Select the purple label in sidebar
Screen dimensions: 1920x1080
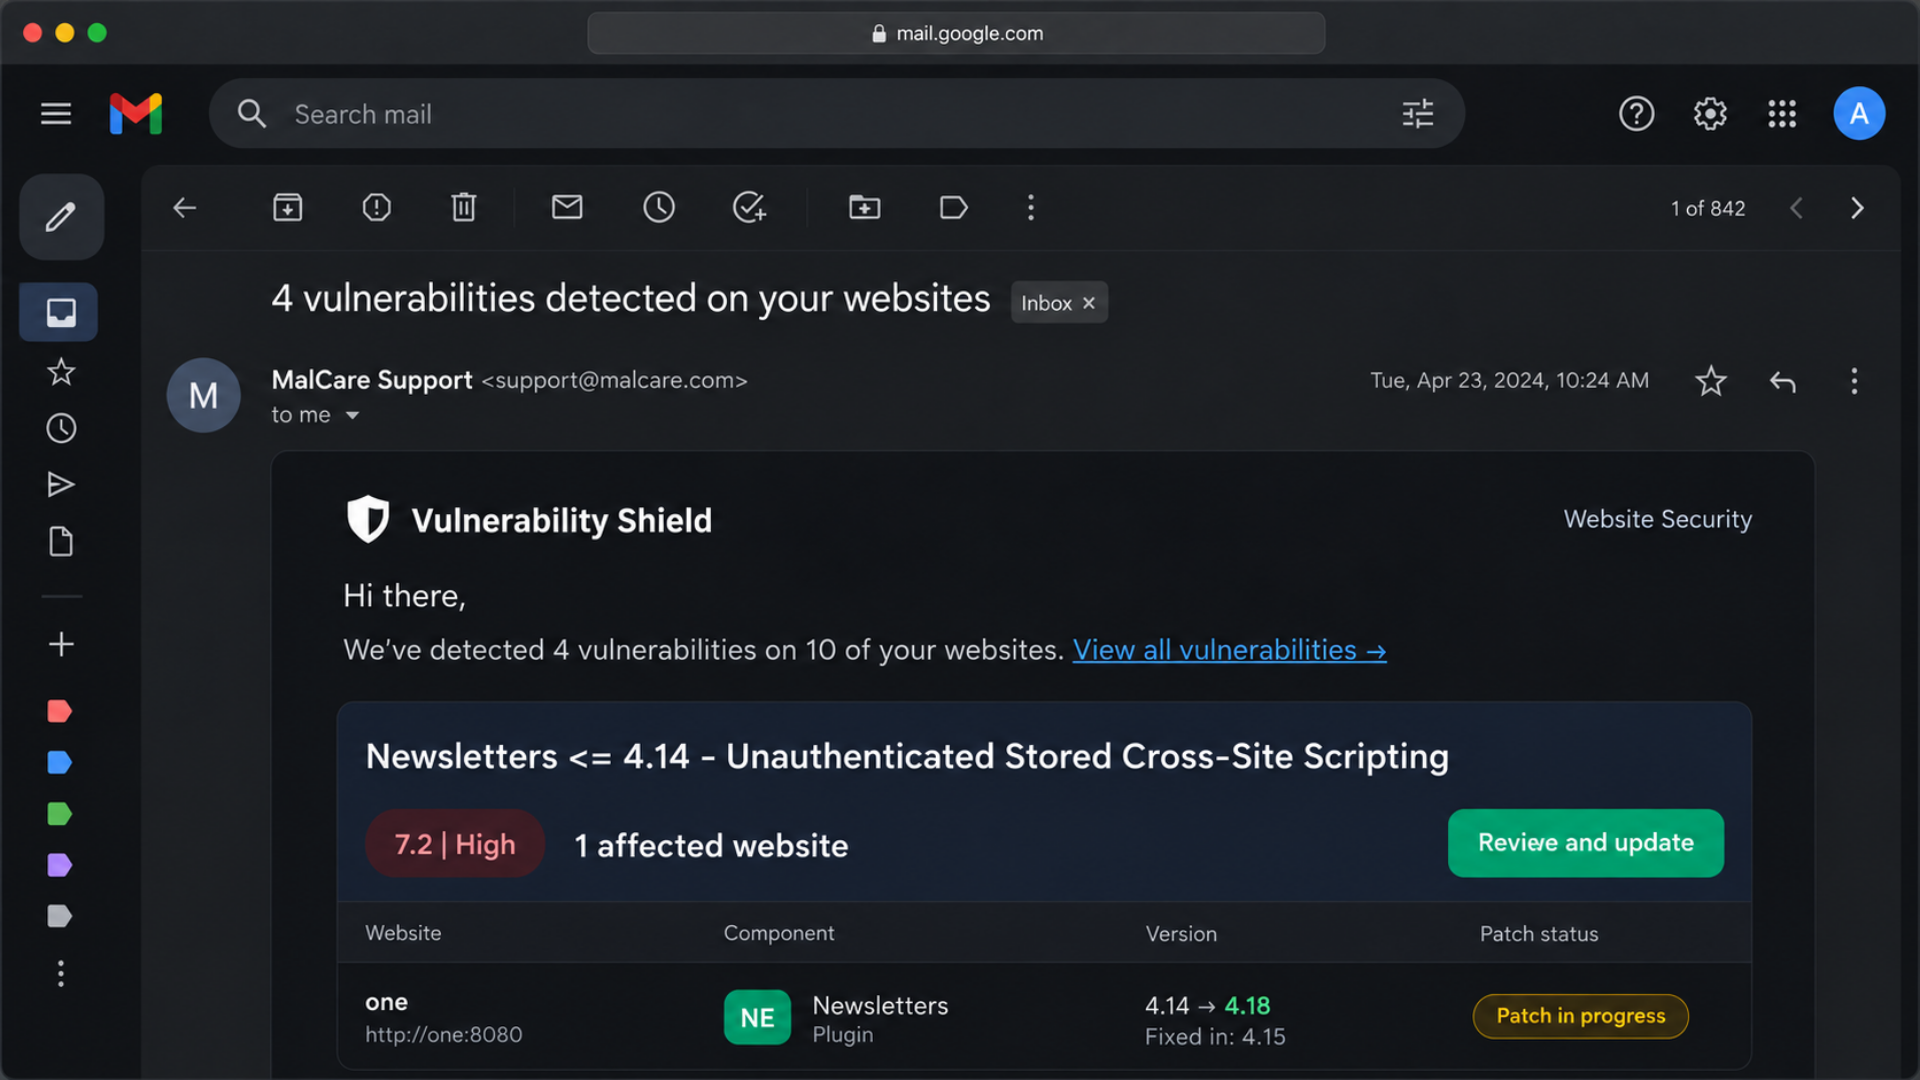[x=59, y=865]
